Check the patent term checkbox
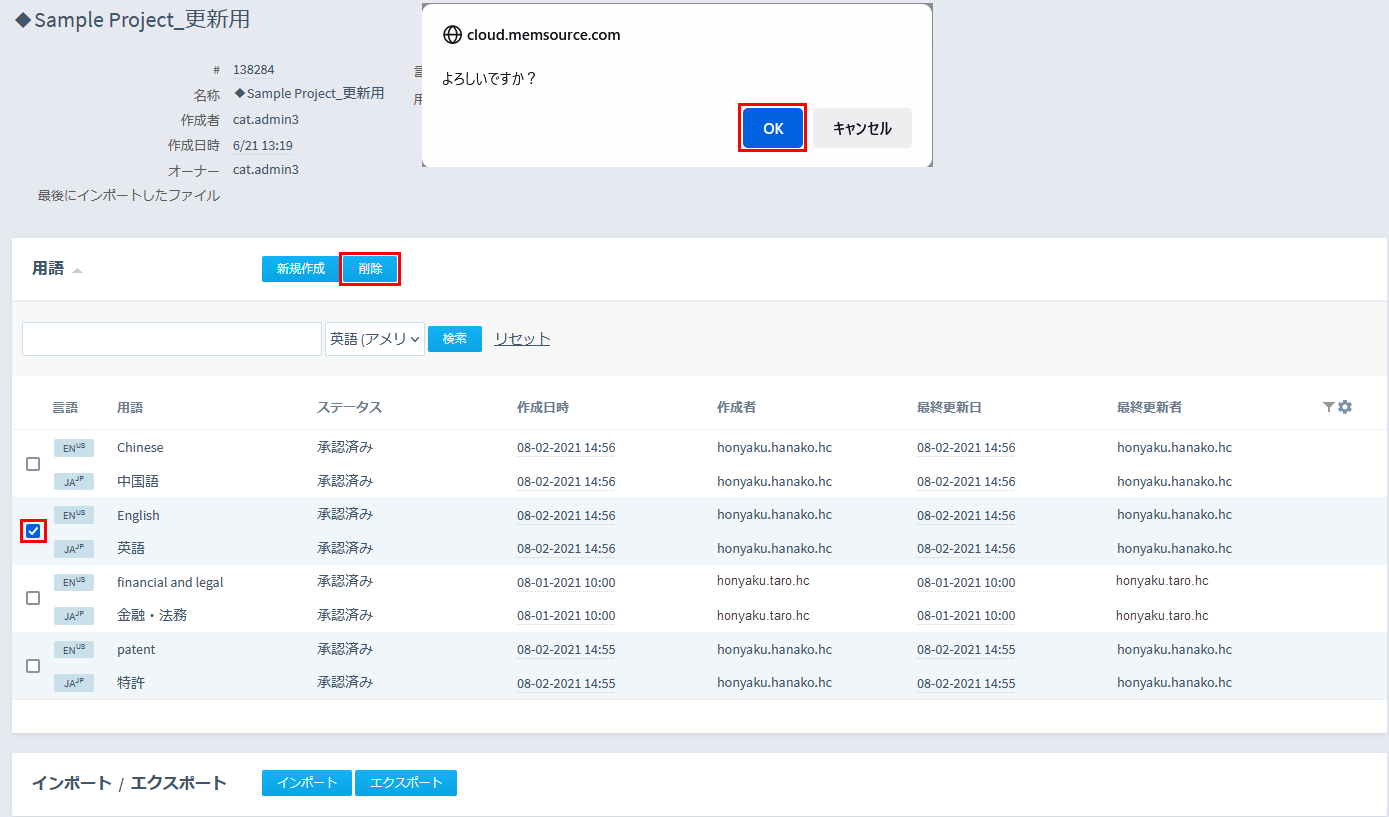The image size is (1389, 817). (33, 666)
